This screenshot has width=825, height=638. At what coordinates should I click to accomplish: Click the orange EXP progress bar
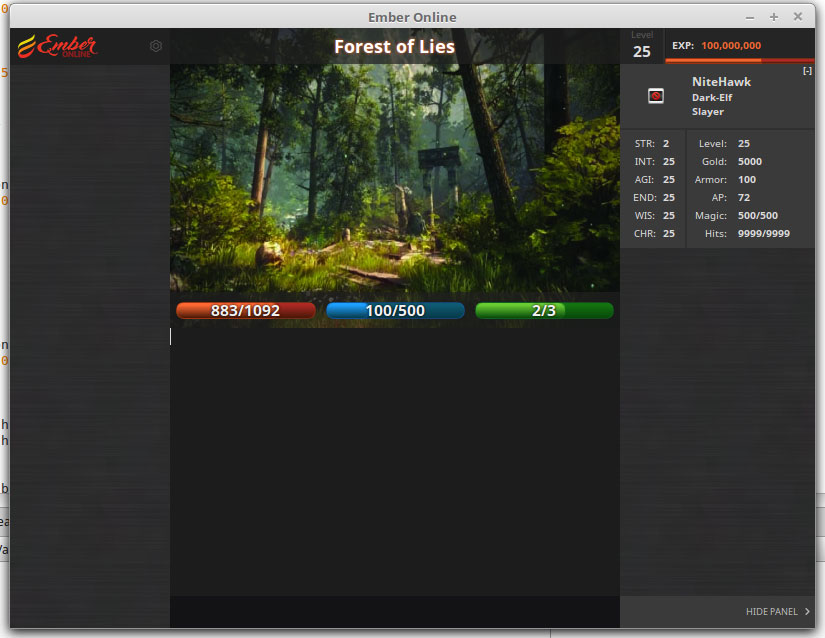(x=740, y=60)
